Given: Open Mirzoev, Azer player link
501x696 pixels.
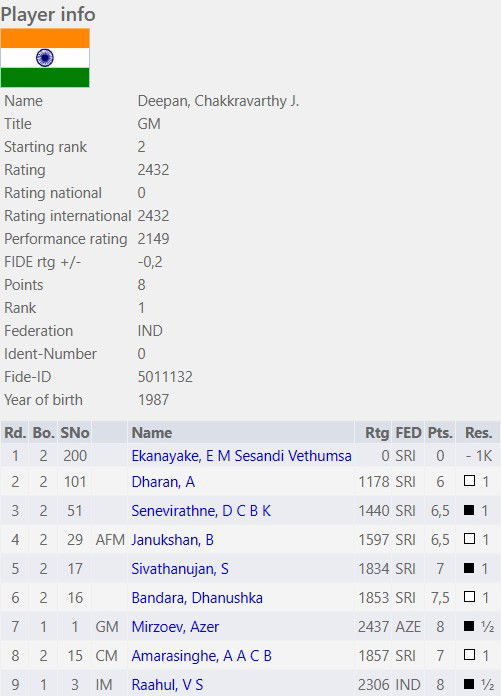Looking at the screenshot, I should [x=175, y=627].
